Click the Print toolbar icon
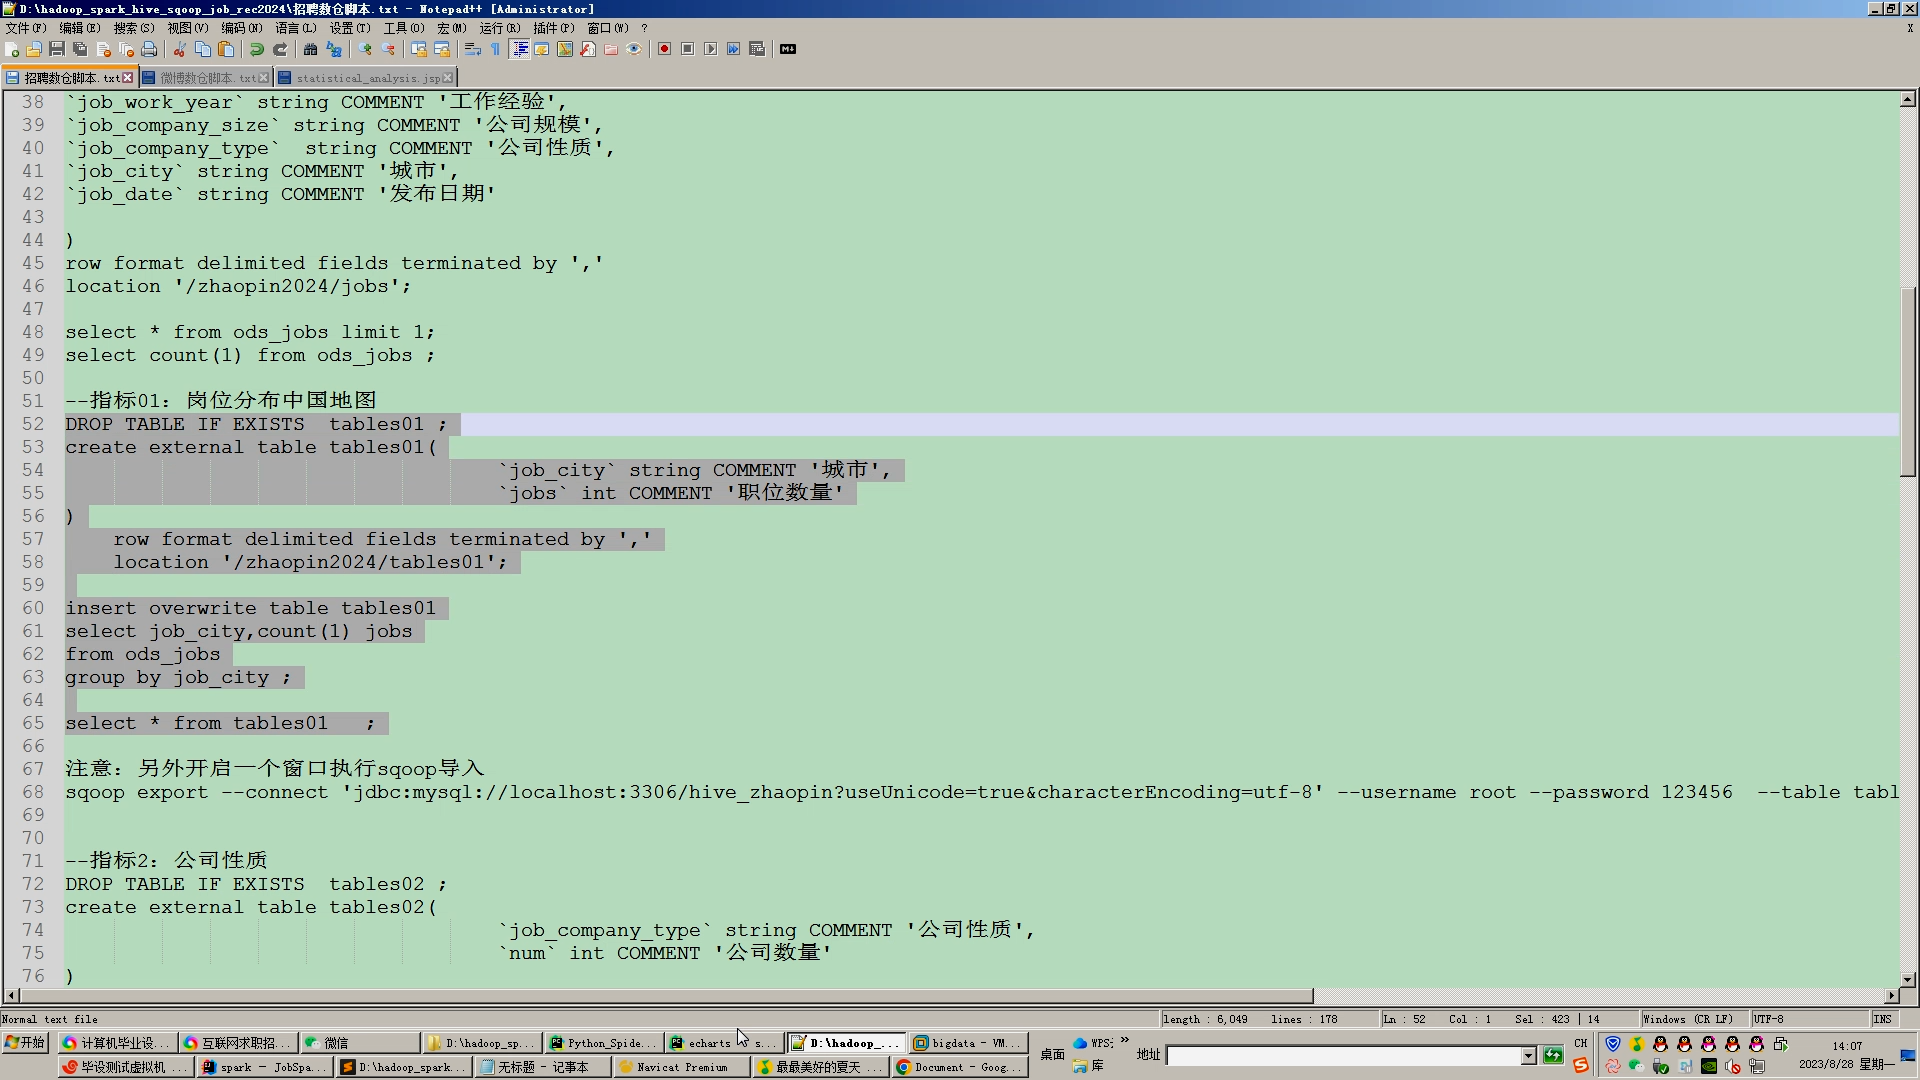Viewport: 1920px width, 1080px height. 149,49
